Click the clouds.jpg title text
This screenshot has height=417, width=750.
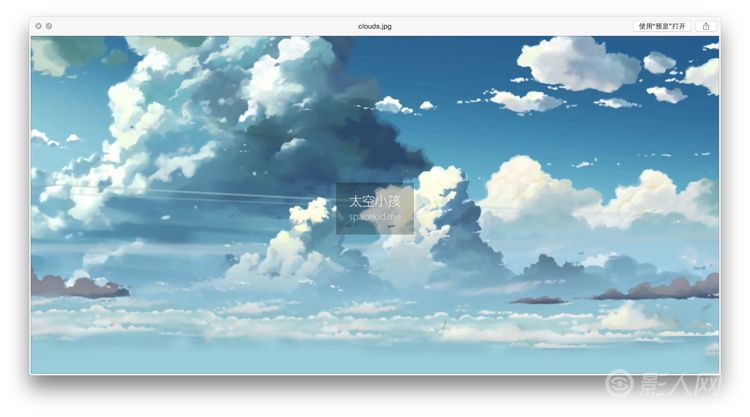[x=375, y=26]
